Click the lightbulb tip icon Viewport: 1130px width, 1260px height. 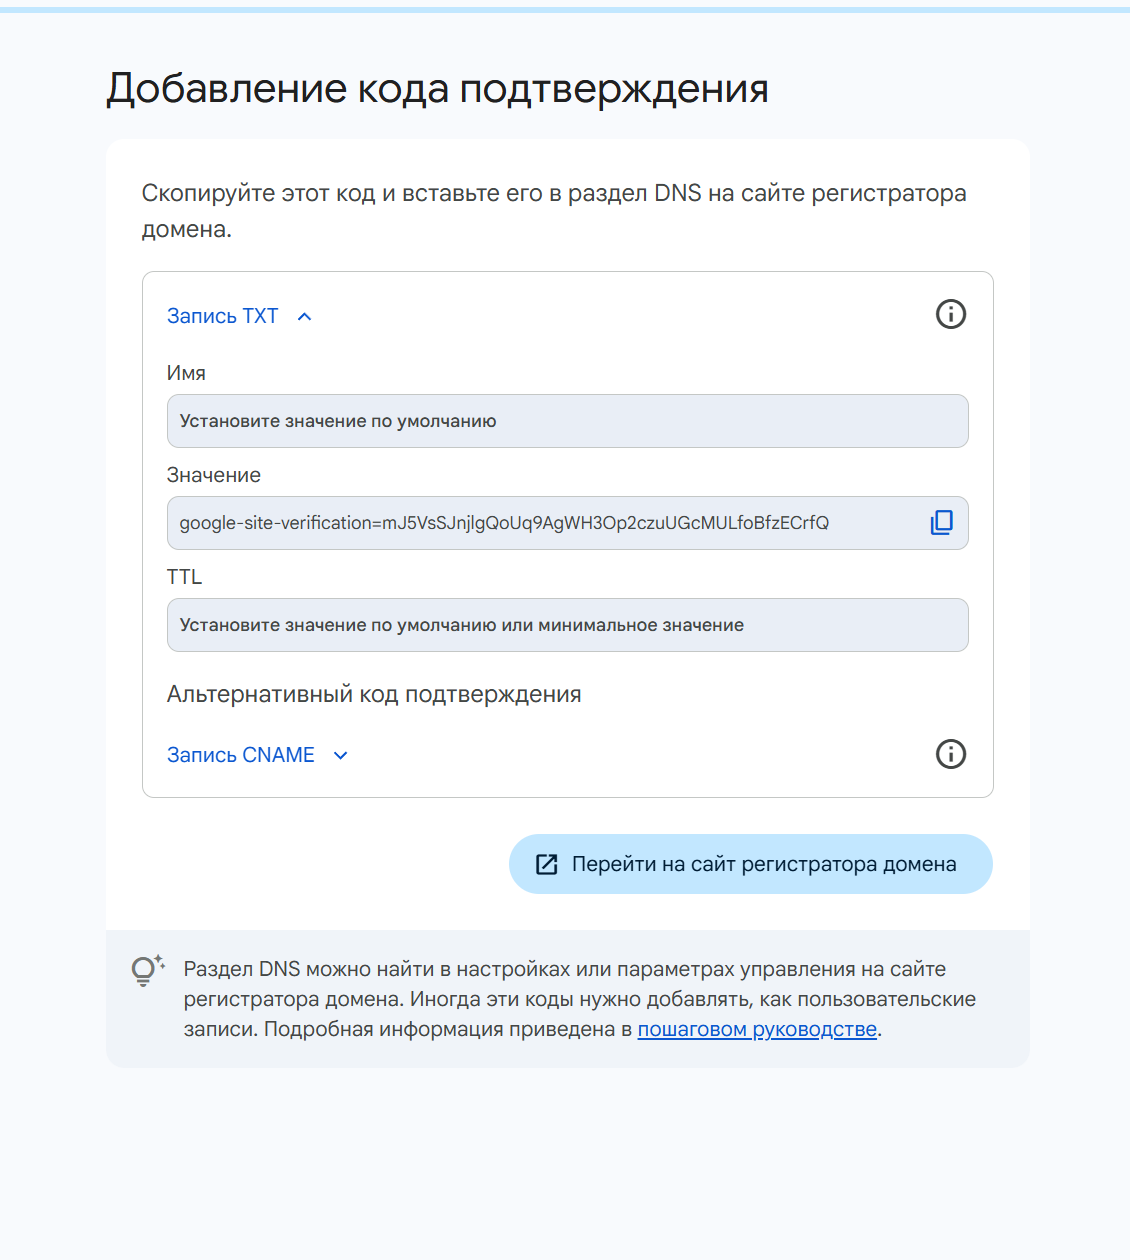(x=147, y=970)
